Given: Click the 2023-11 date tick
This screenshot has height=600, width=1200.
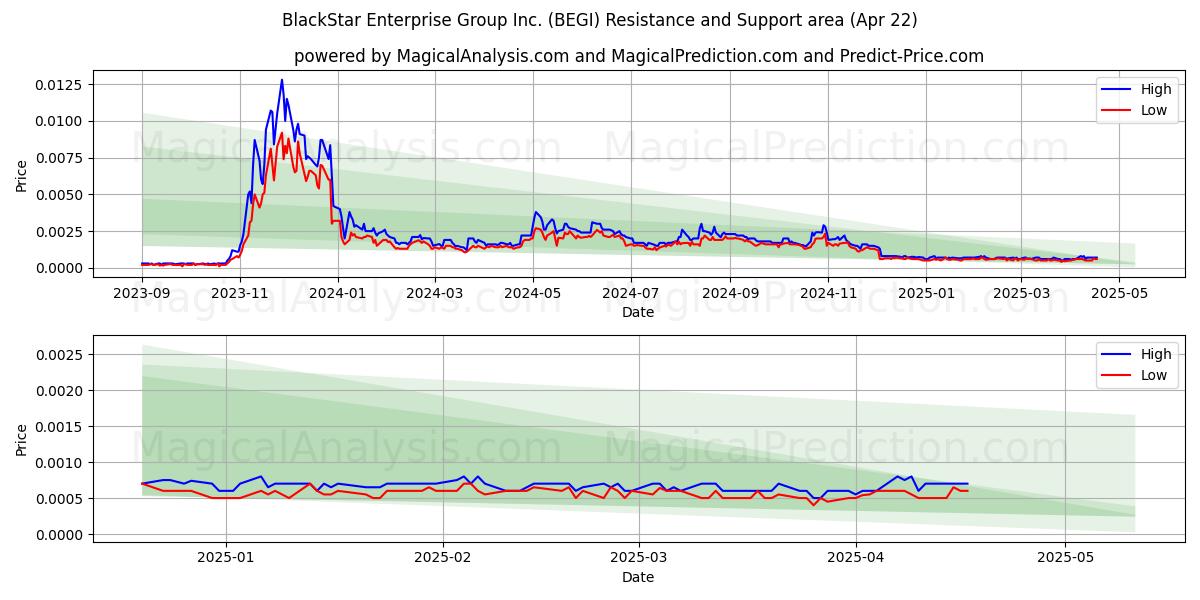Looking at the screenshot, I should coord(239,293).
